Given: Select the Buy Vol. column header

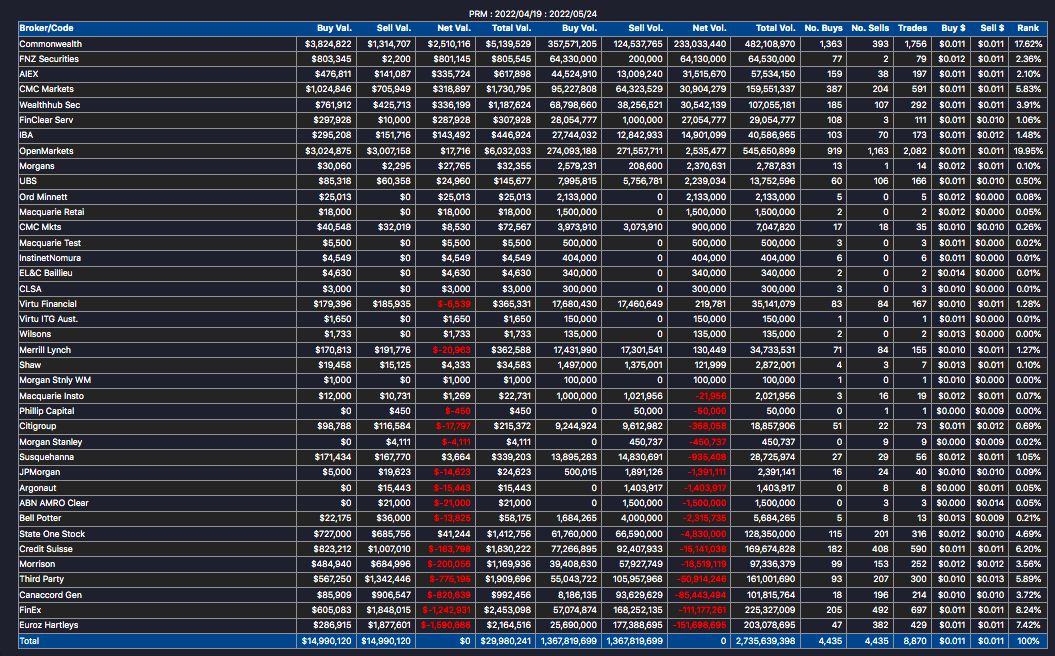Looking at the screenshot, I should point(579,28).
